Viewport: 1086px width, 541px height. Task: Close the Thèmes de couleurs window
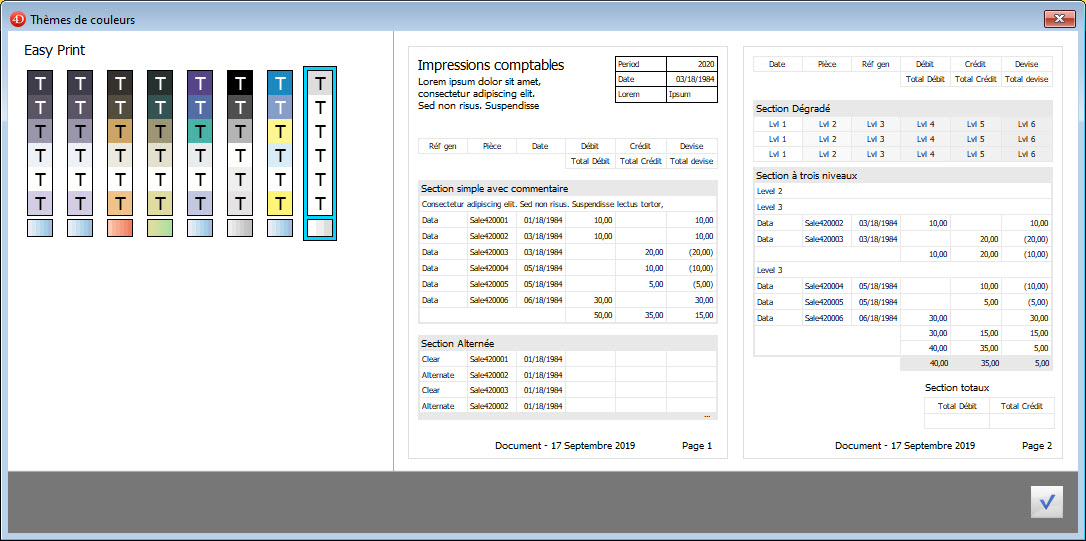pos(1059,19)
